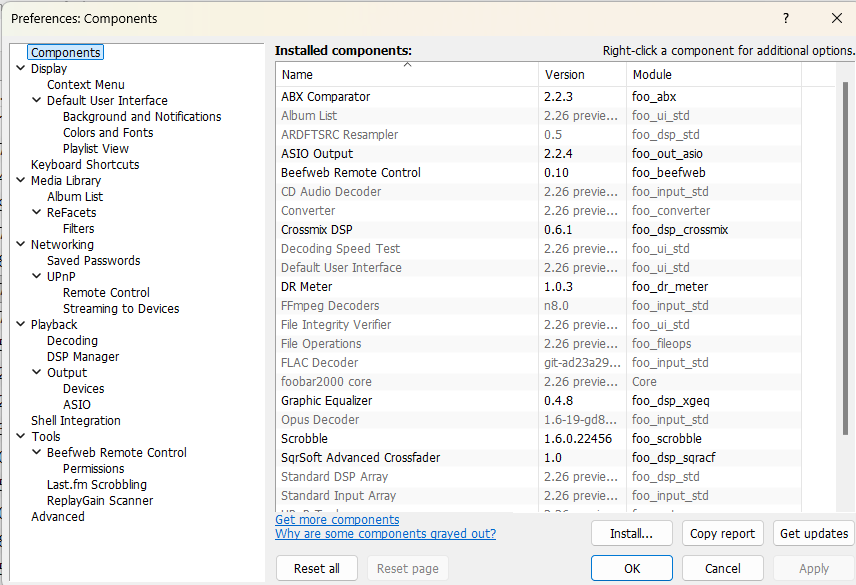Open the Playlist View page
This screenshot has height=585, width=856.
pyautogui.click(x=96, y=148)
